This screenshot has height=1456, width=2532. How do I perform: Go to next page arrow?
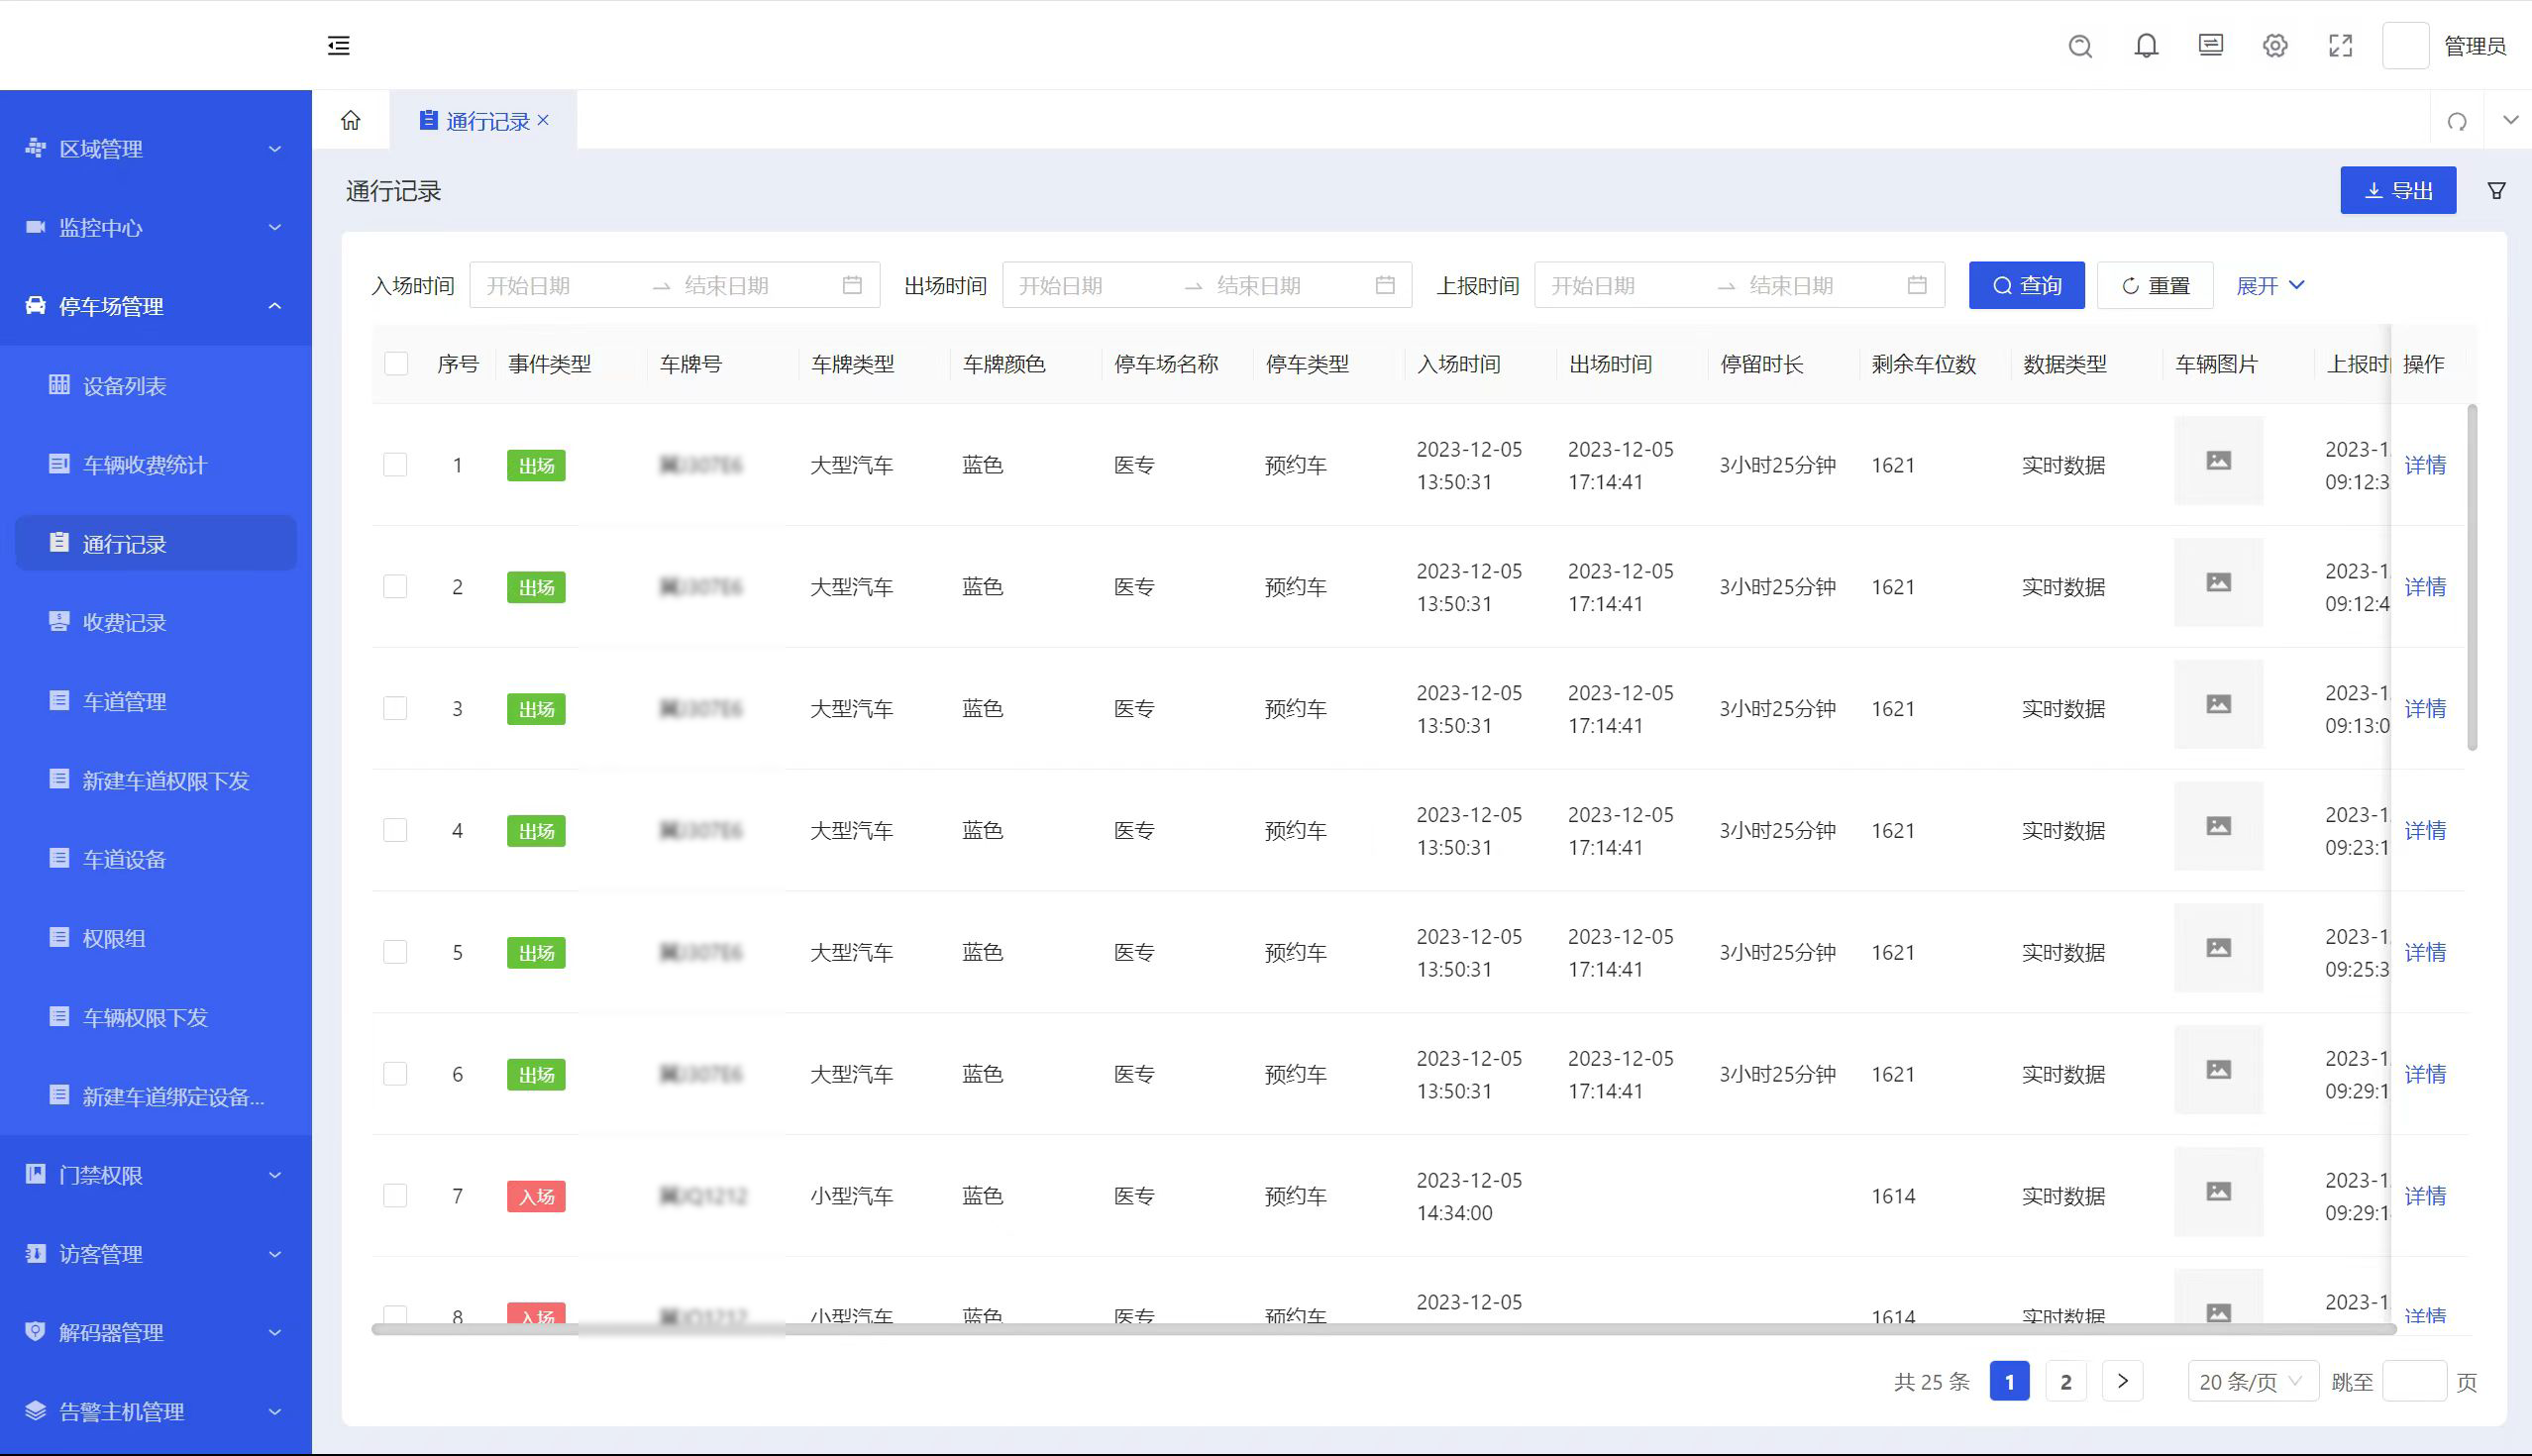coord(2122,1382)
